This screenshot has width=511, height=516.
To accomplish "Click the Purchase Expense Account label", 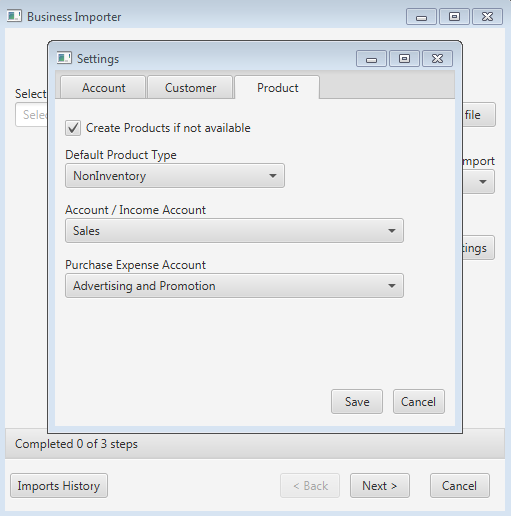I will [x=135, y=265].
